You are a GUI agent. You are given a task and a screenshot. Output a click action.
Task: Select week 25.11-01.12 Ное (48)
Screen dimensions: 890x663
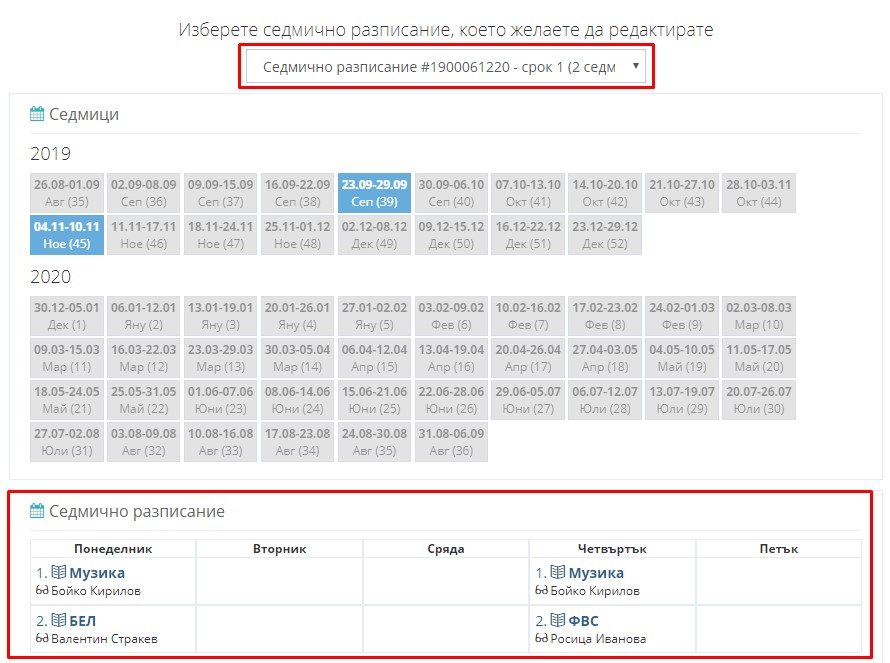click(297, 235)
